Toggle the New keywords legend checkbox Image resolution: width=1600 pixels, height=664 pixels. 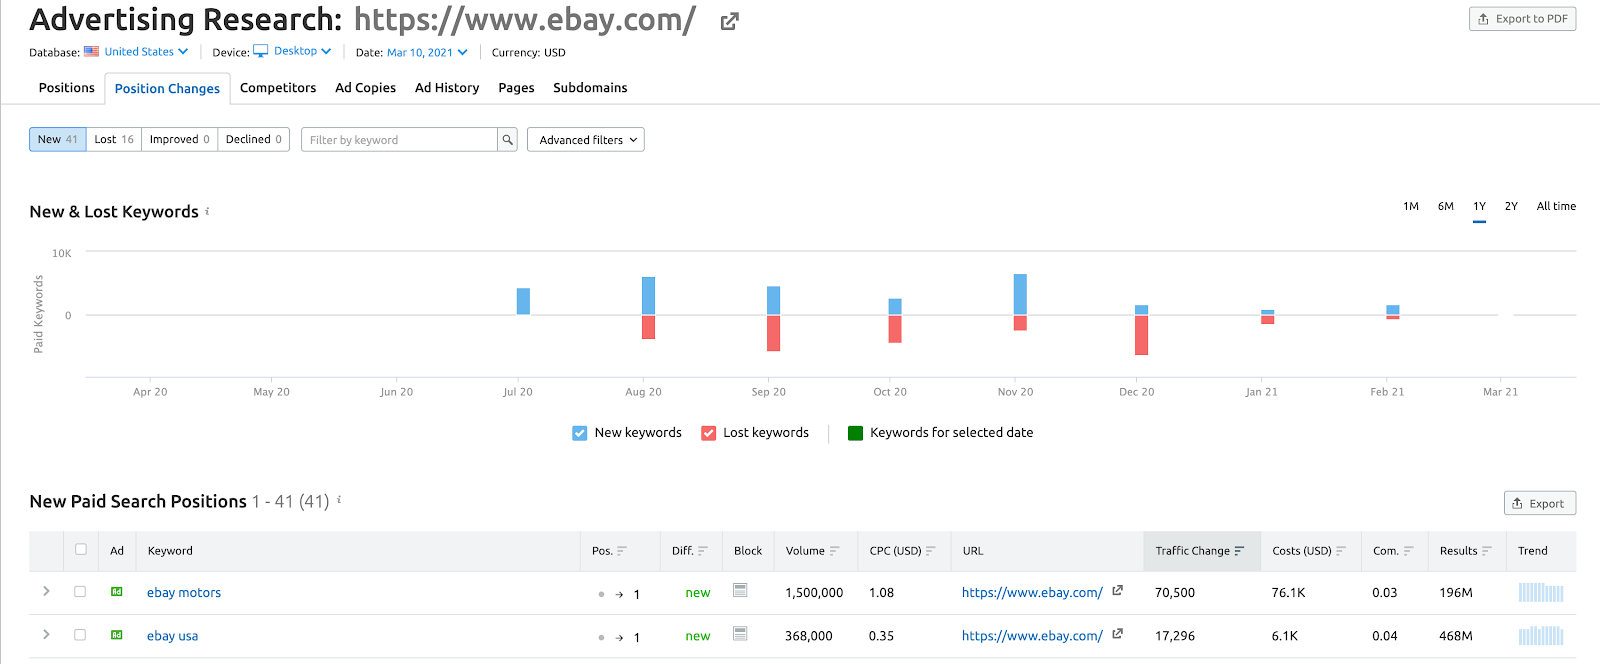pyautogui.click(x=580, y=433)
